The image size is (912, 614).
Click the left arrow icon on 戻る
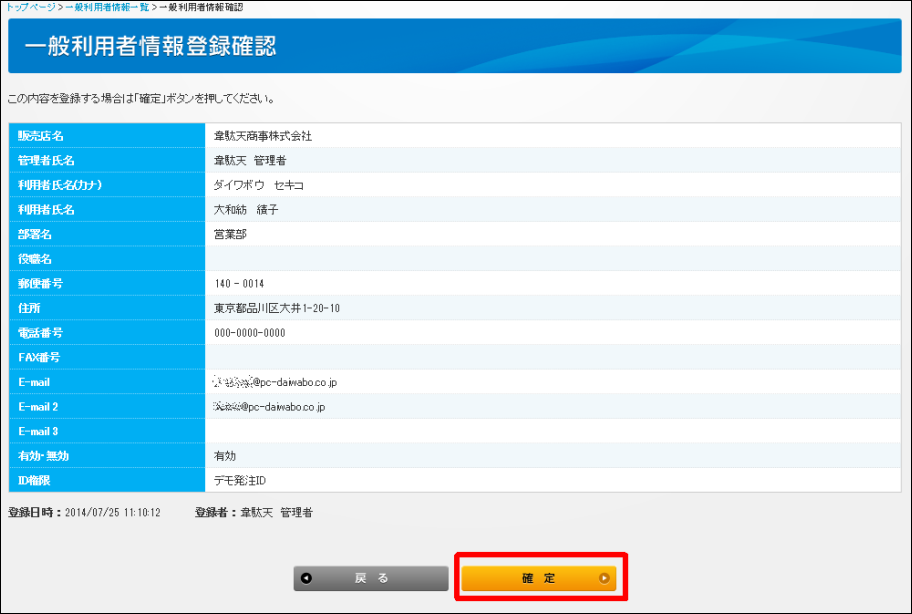tap(306, 578)
